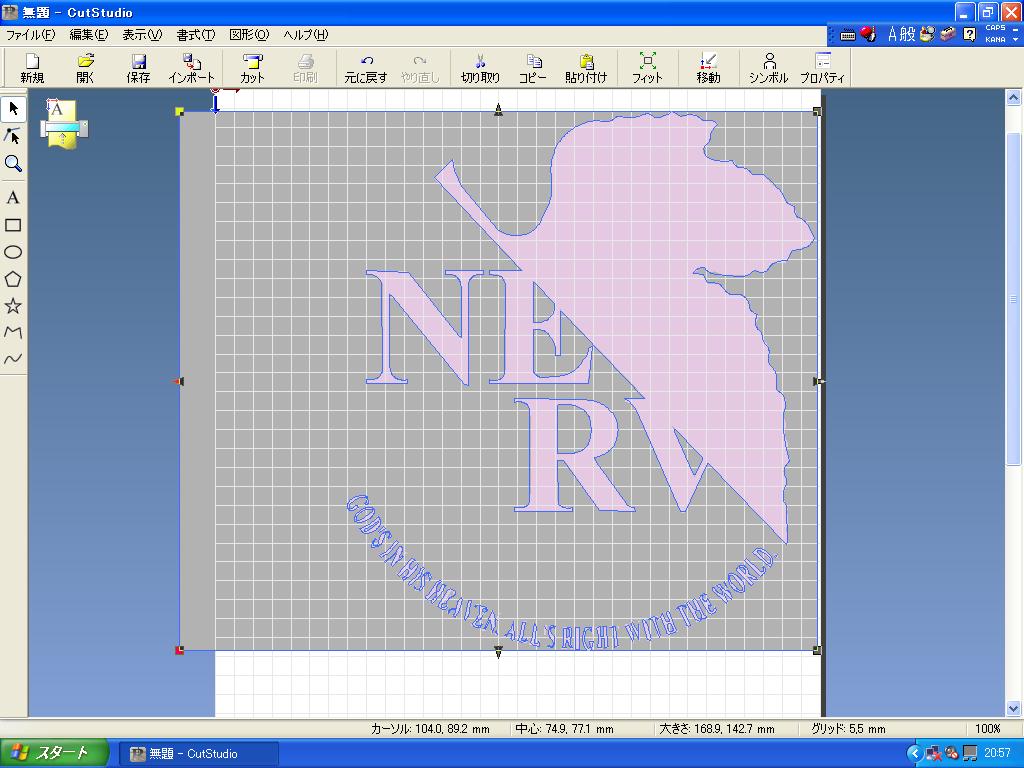Open the ファイル(F) menu

click(30, 35)
